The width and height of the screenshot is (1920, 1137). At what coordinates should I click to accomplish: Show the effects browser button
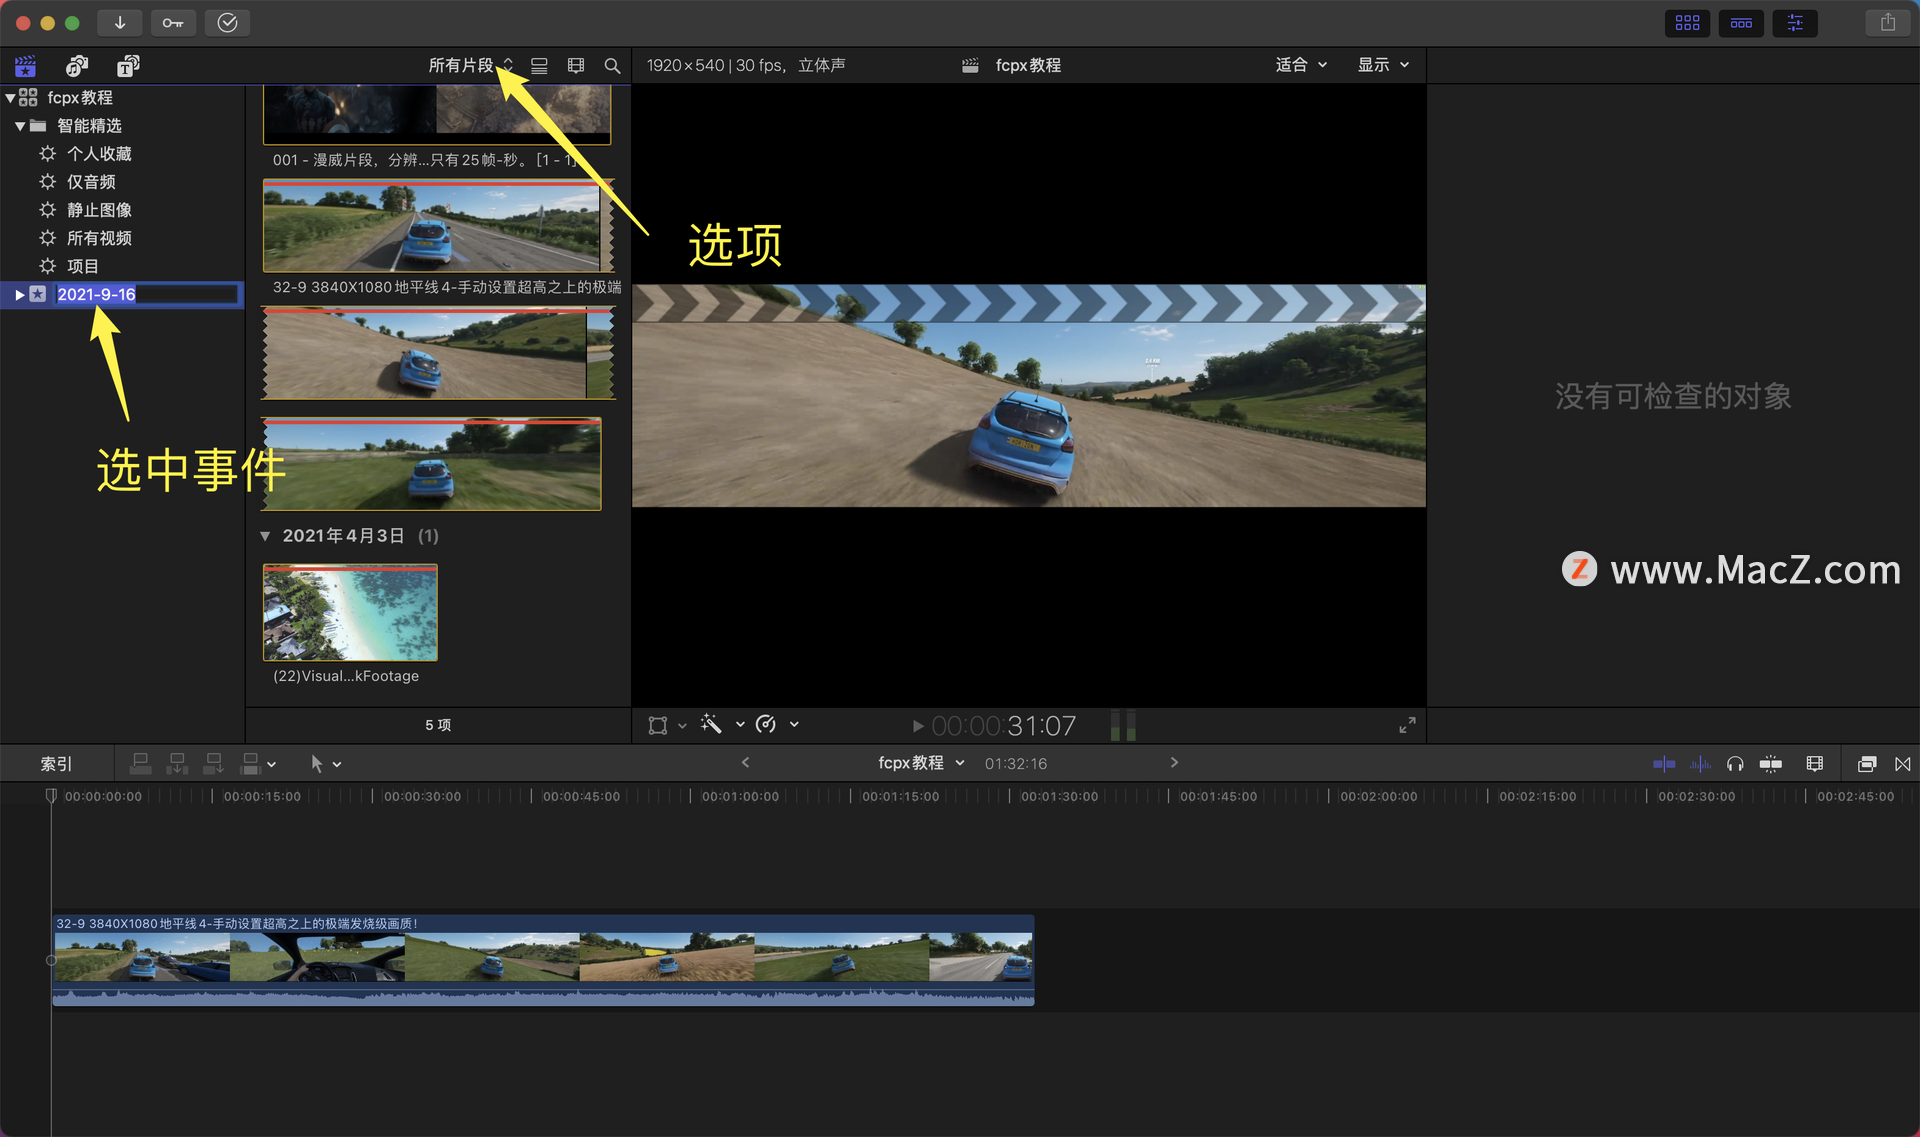[x=1866, y=764]
